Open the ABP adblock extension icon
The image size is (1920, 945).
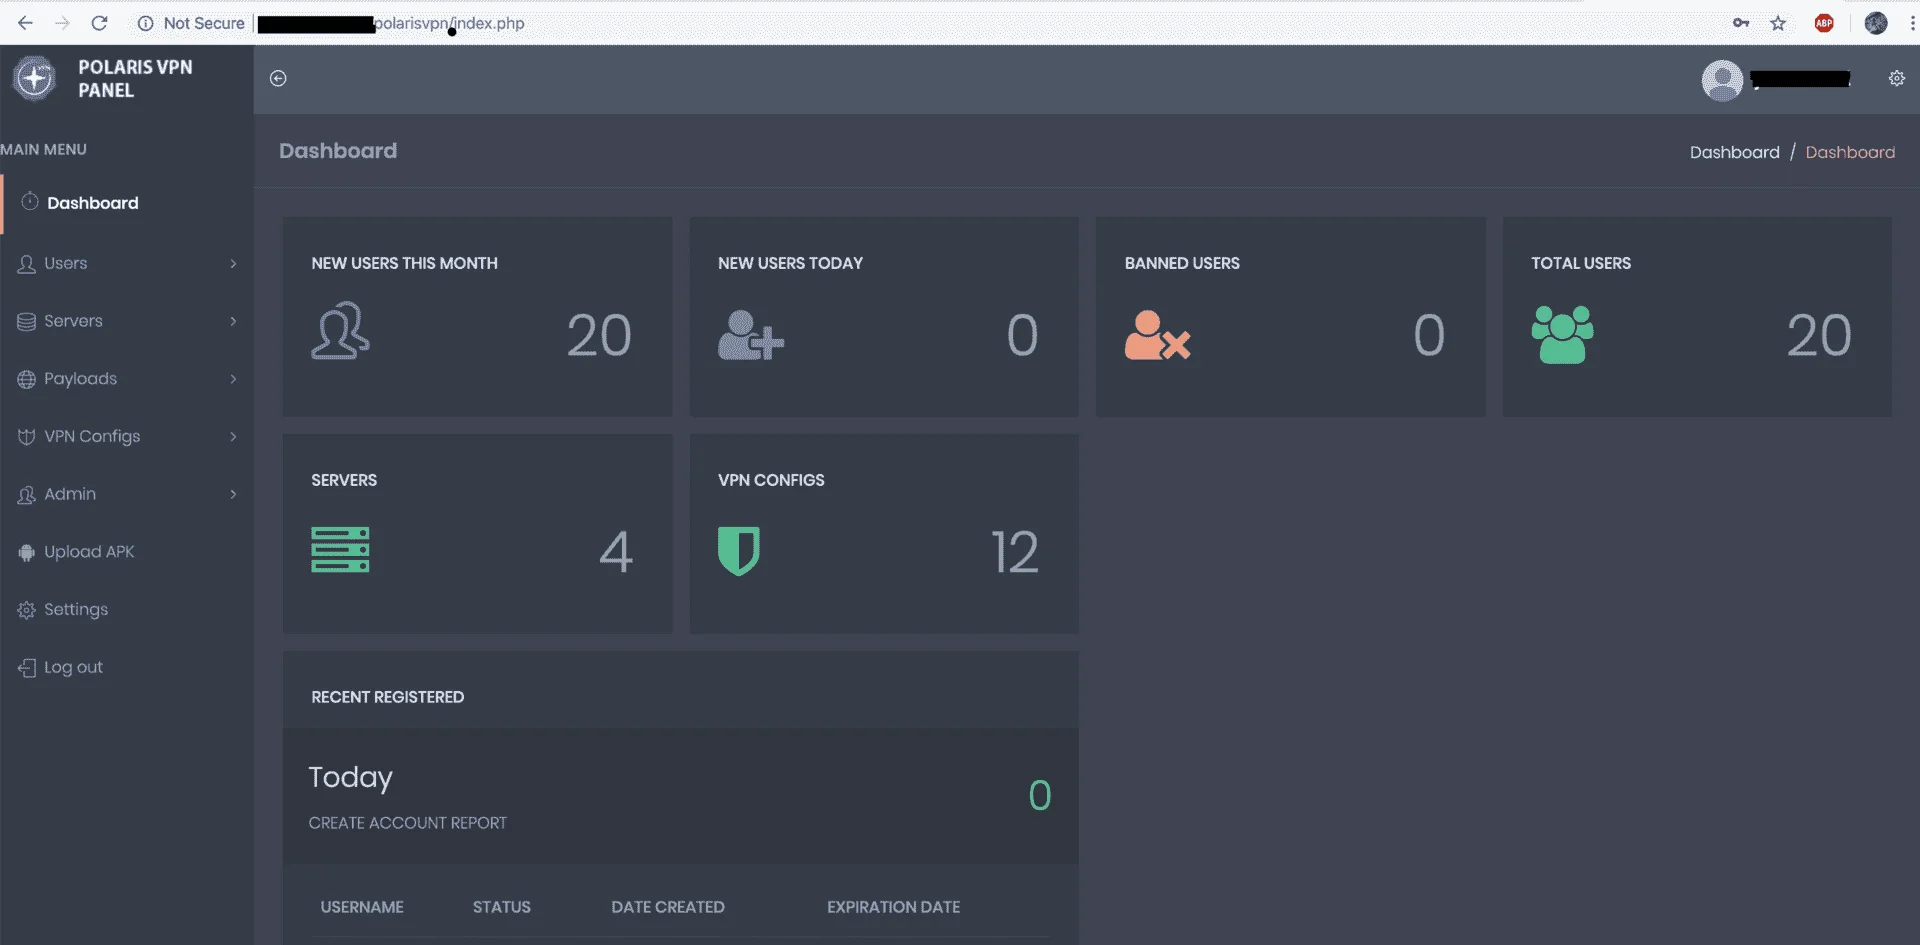coord(1824,23)
